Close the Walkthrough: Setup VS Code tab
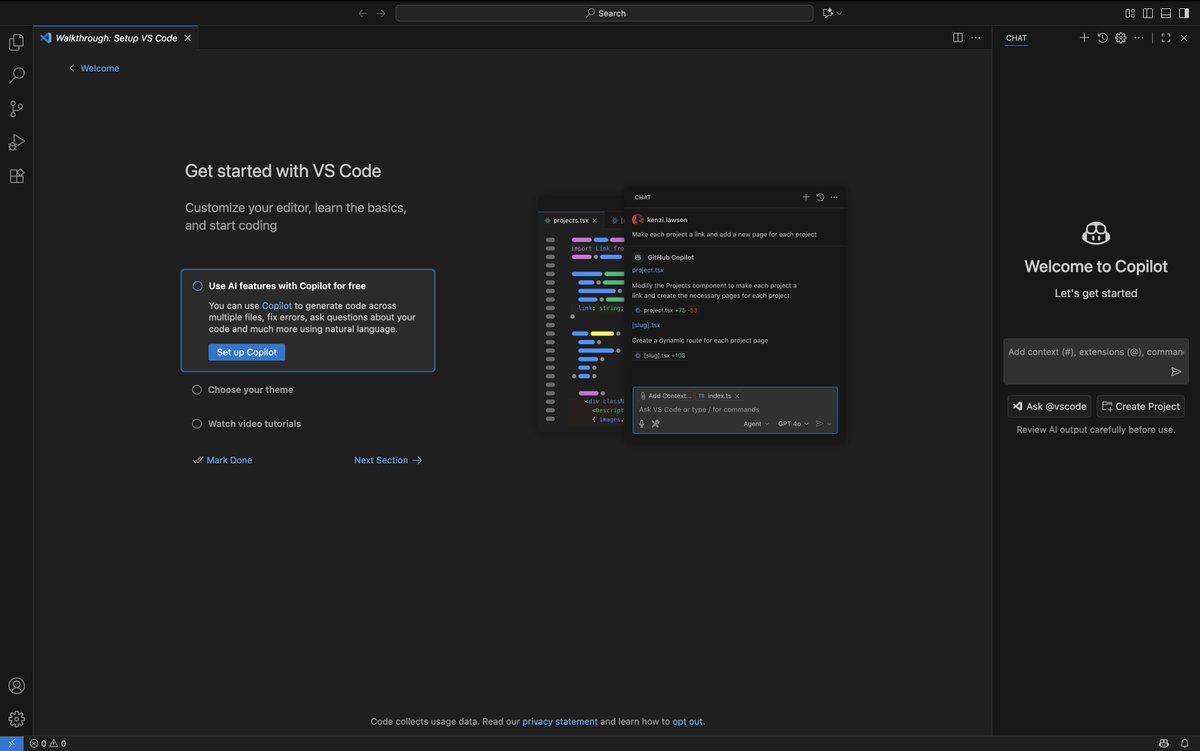This screenshot has width=1200, height=751. click(188, 38)
